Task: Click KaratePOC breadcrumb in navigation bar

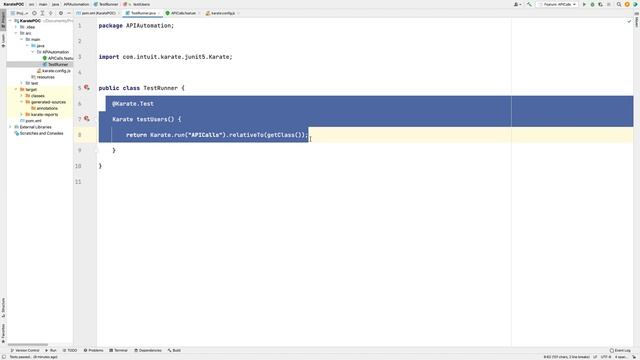Action: pos(14,4)
